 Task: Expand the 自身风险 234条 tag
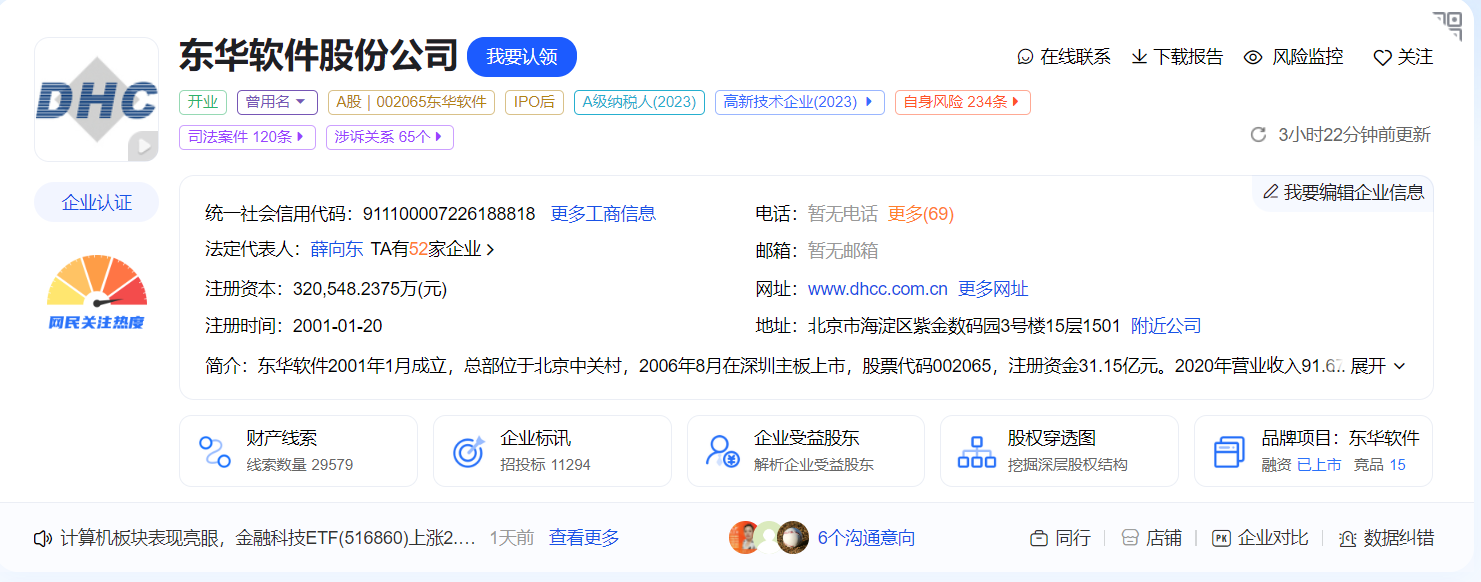pyautogui.click(x=962, y=102)
